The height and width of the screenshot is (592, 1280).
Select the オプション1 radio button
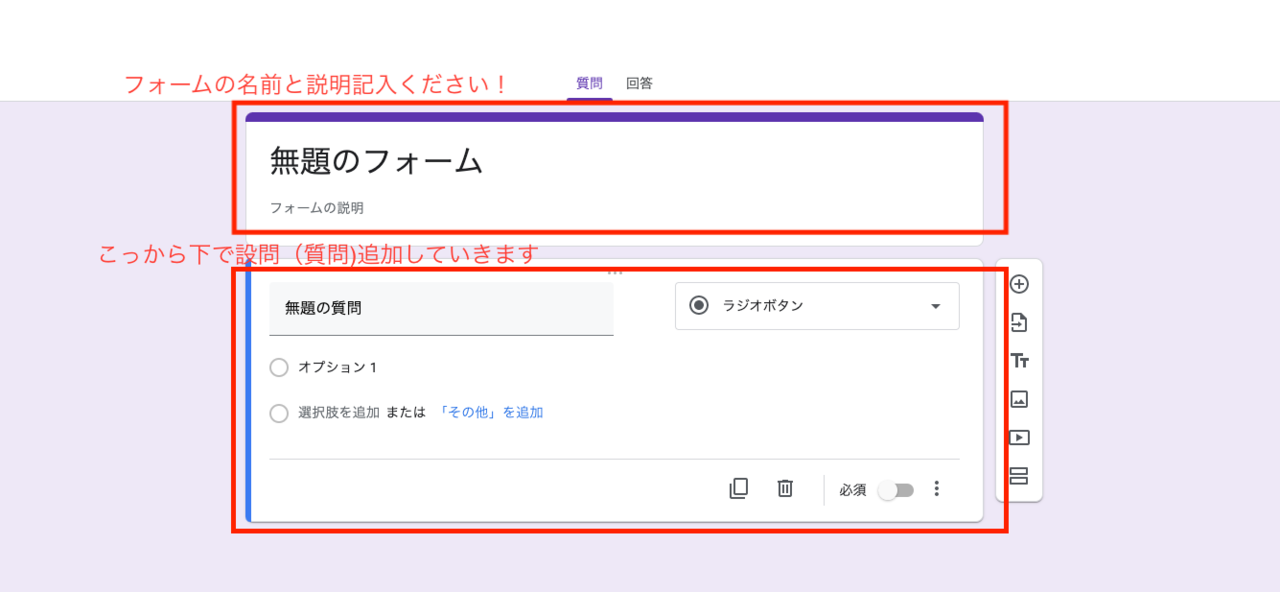pyautogui.click(x=279, y=368)
